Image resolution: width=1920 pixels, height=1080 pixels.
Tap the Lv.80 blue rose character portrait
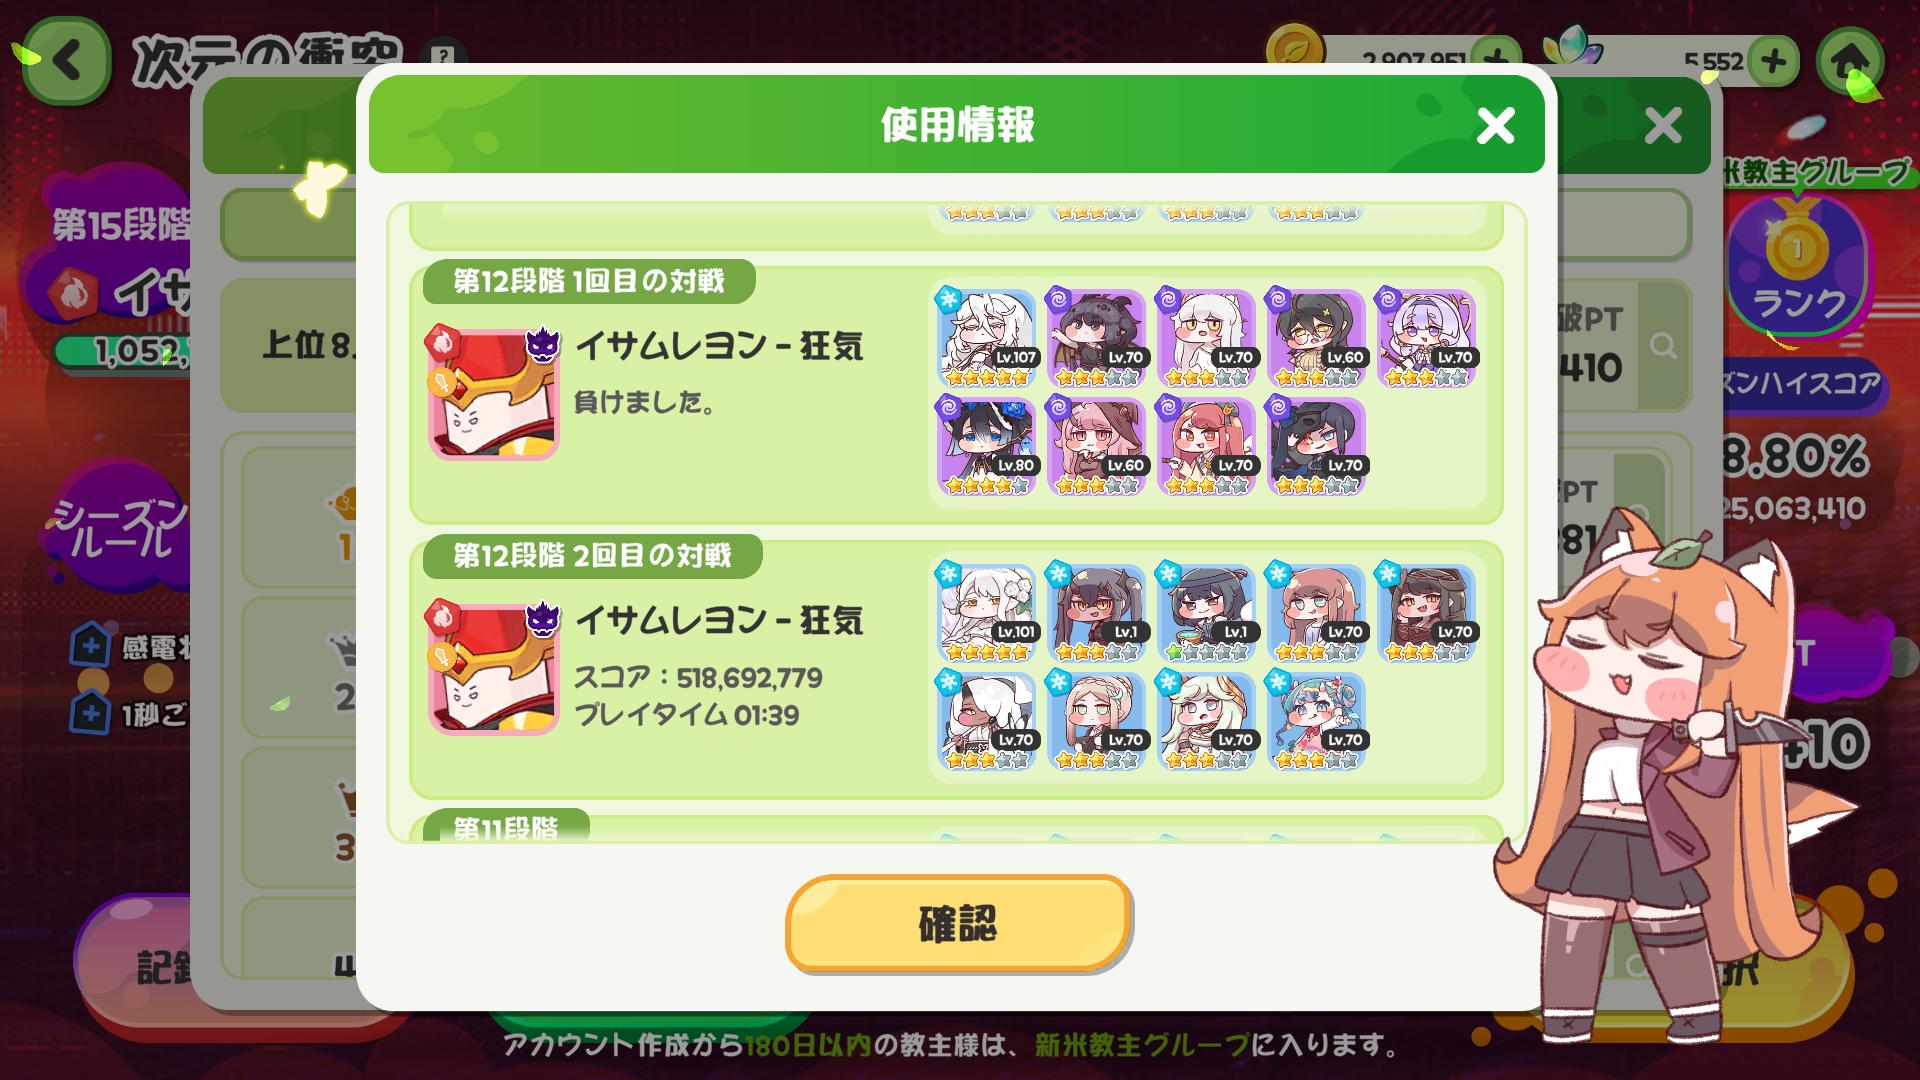click(987, 446)
